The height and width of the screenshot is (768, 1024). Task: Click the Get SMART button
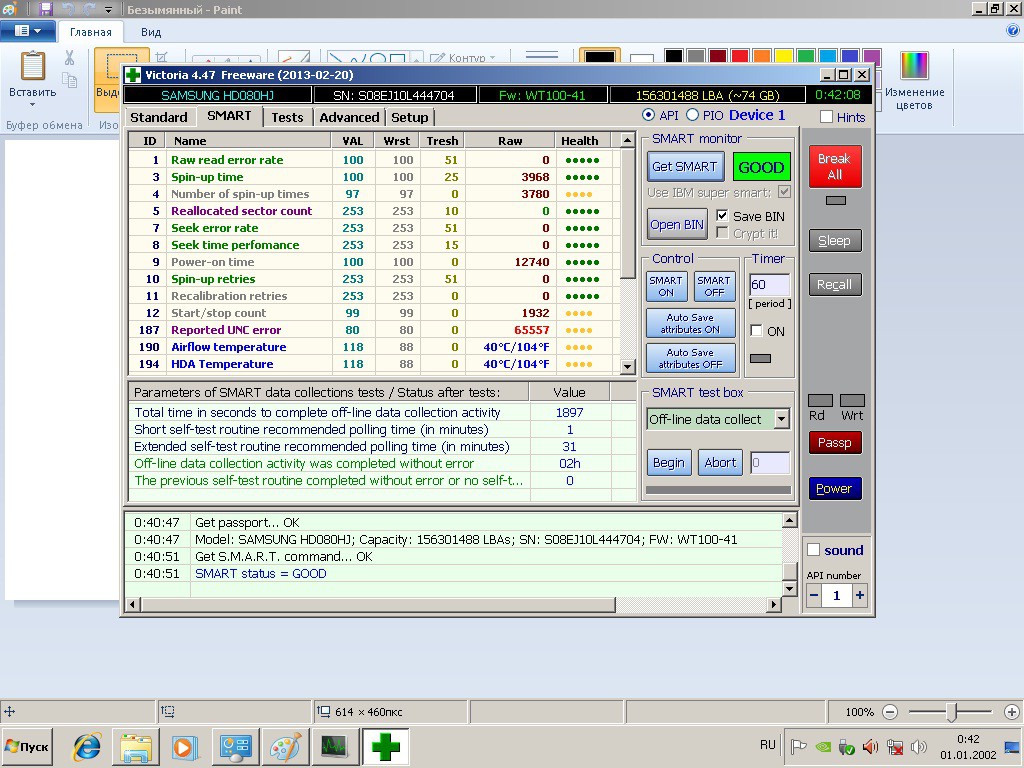684,167
